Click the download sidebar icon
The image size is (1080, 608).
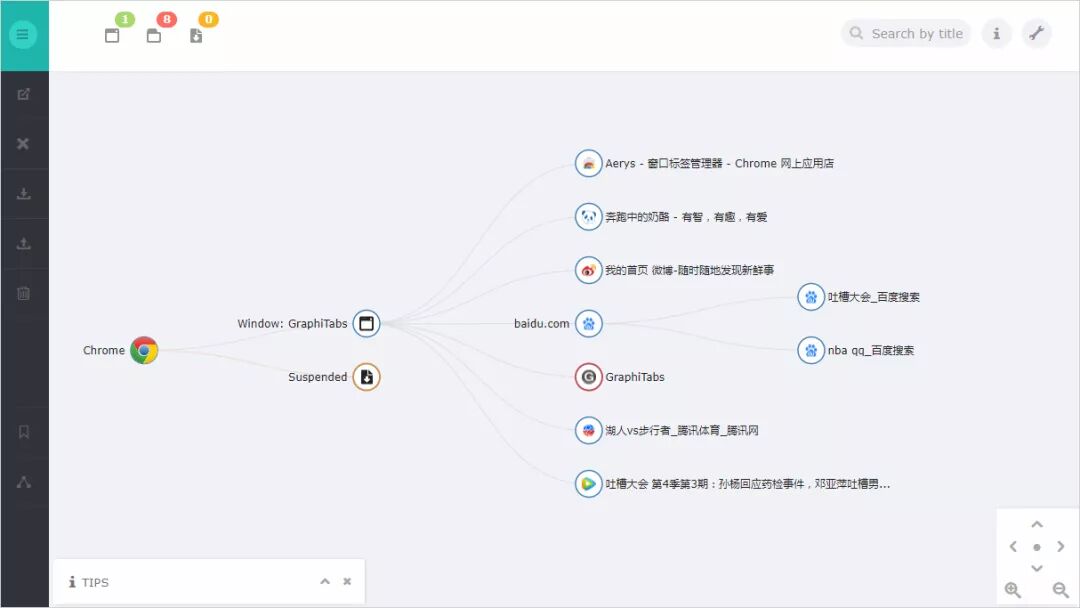[x=23, y=193]
